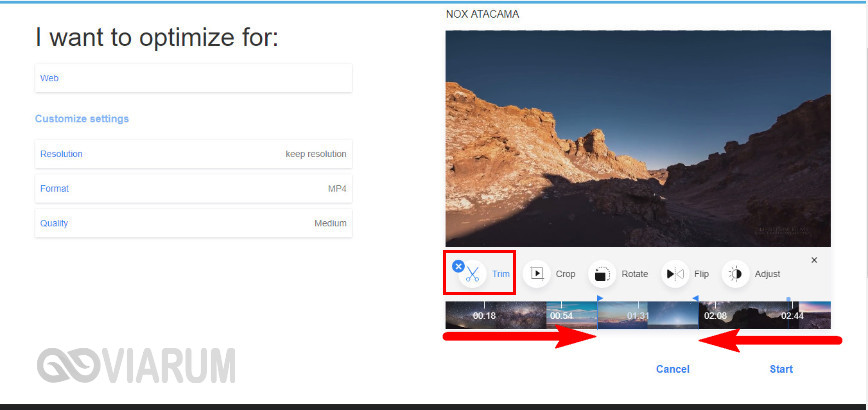This screenshot has width=868, height=410.
Task: Expand the Resolution setting
Action: point(193,154)
